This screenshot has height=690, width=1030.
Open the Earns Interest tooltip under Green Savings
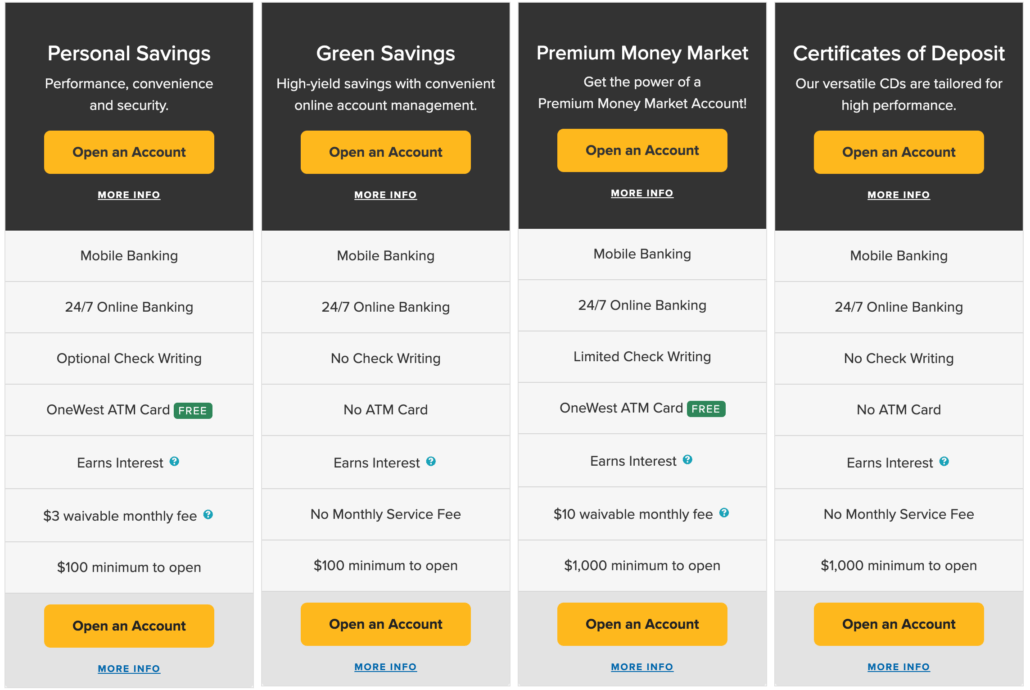(432, 462)
